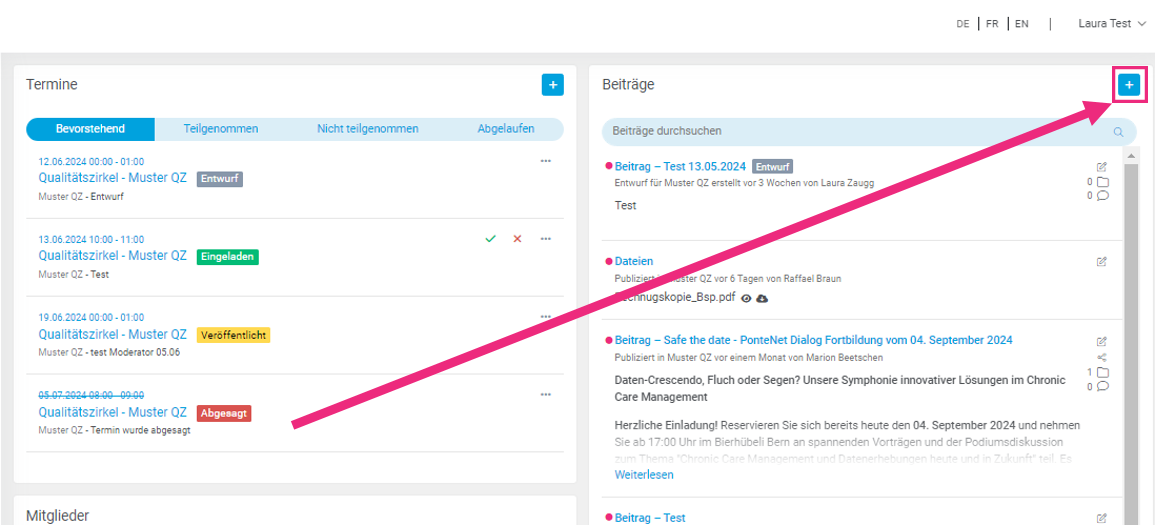Open the three-dot menu for the 12.06.2024 Termin
Viewport: 1155px width, 525px height.
tap(546, 161)
